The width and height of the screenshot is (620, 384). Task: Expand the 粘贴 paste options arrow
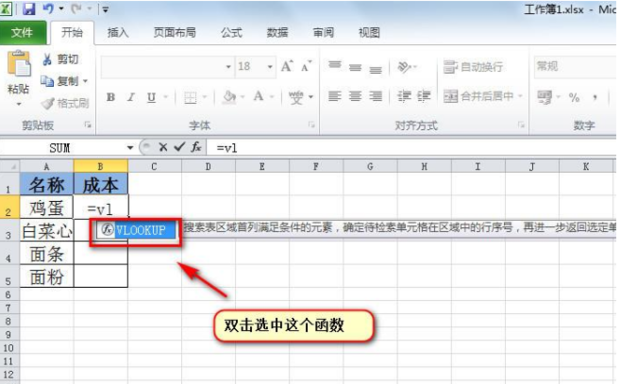pyautogui.click(x=19, y=104)
